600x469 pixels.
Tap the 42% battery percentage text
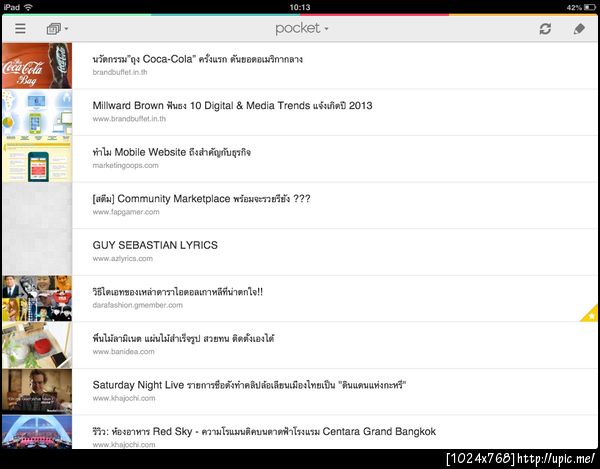pyautogui.click(x=574, y=7)
